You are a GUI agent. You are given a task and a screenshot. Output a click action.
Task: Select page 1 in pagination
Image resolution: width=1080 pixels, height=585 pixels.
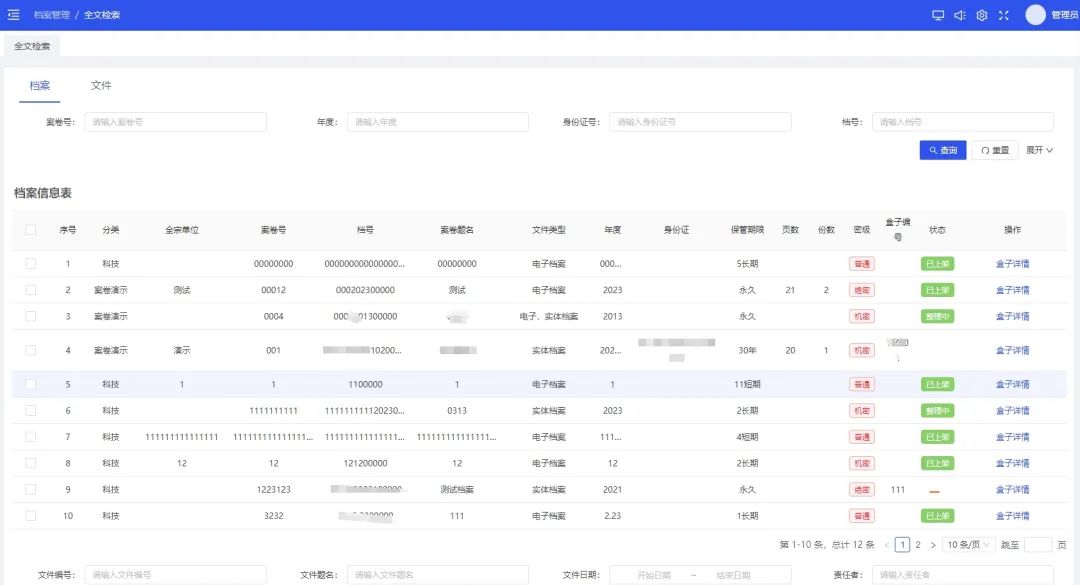902,544
